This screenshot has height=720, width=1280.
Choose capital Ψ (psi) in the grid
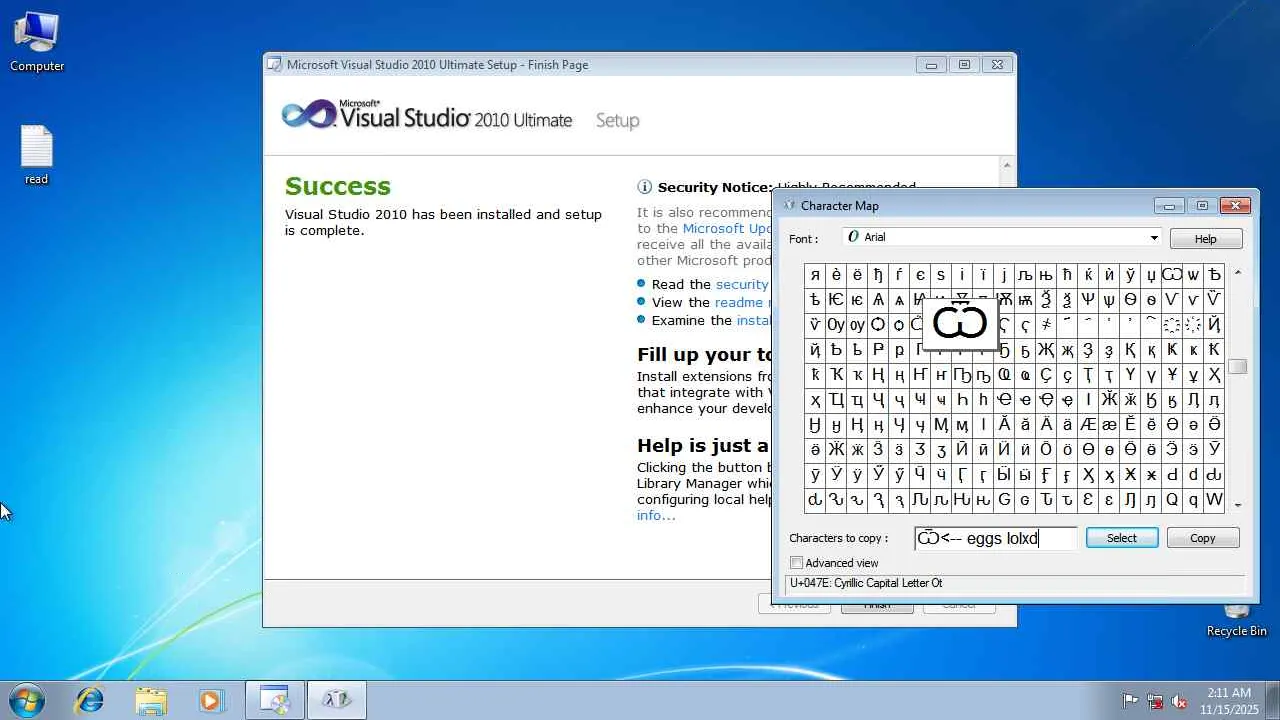click(x=1088, y=299)
